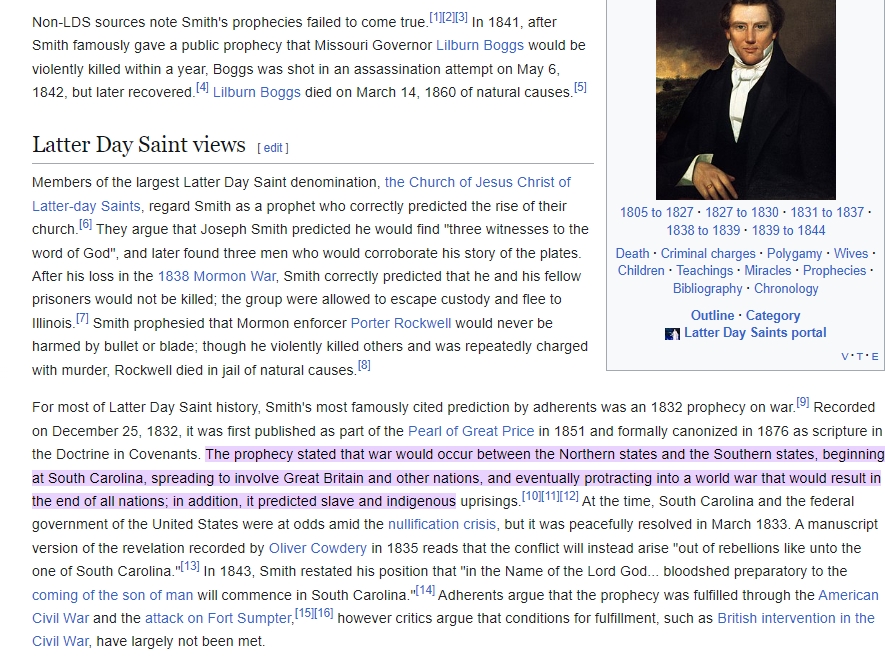Follow 'coming of the son of man' link

112,595
